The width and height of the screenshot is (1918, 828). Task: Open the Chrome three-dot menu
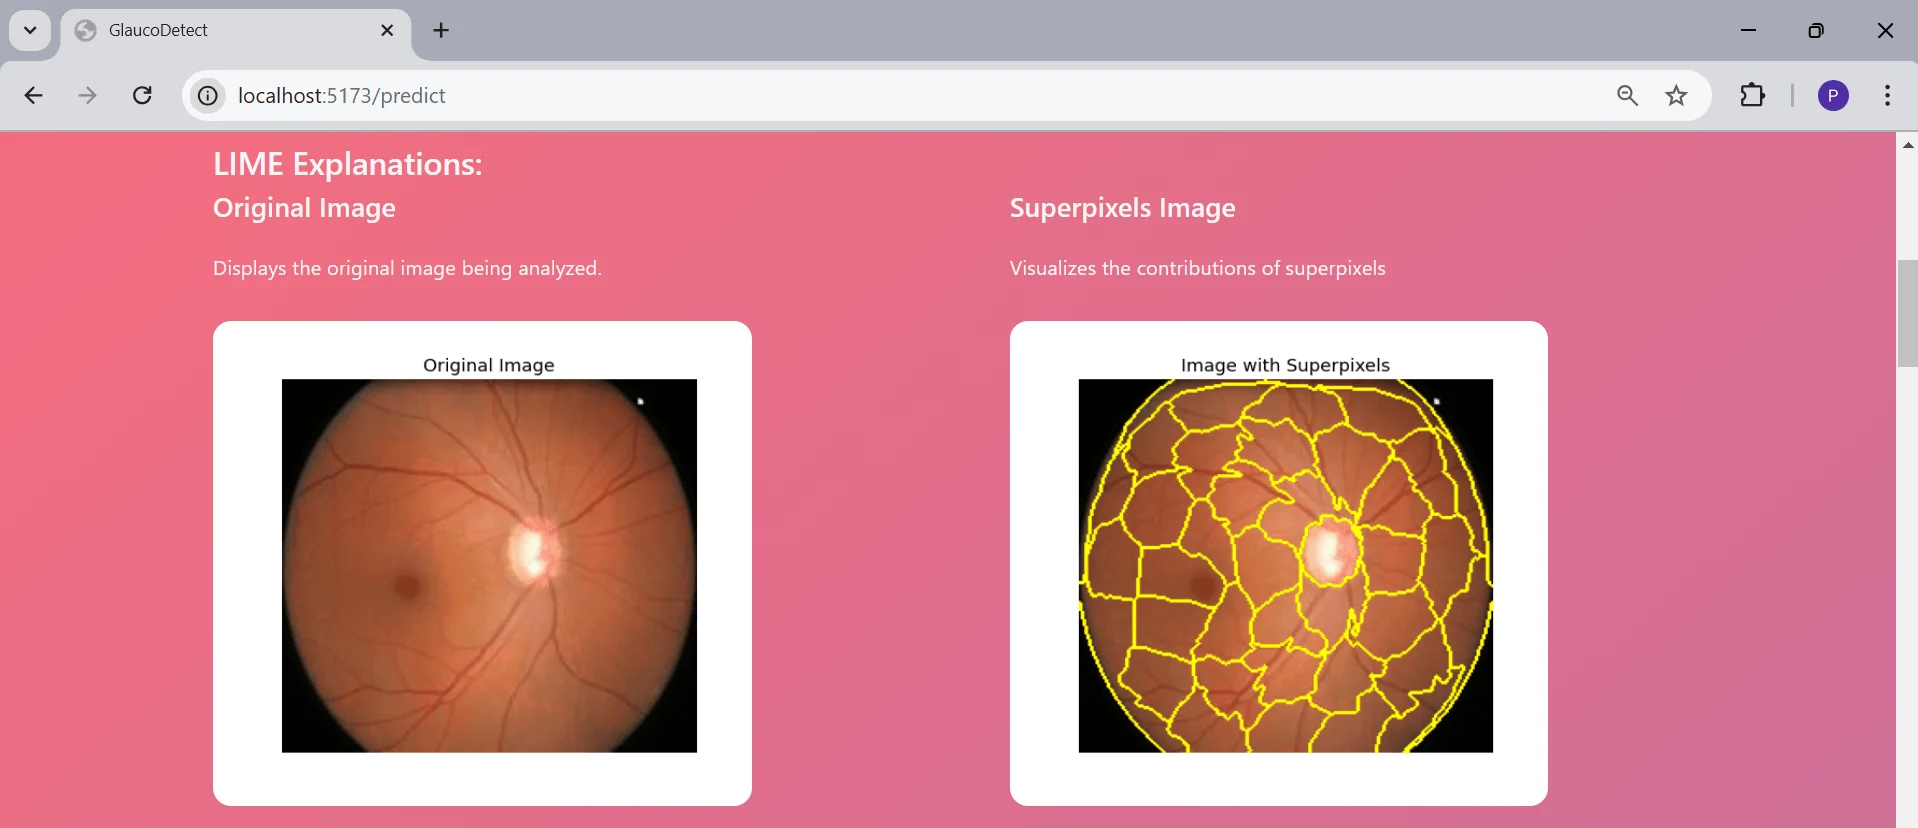[1887, 96]
